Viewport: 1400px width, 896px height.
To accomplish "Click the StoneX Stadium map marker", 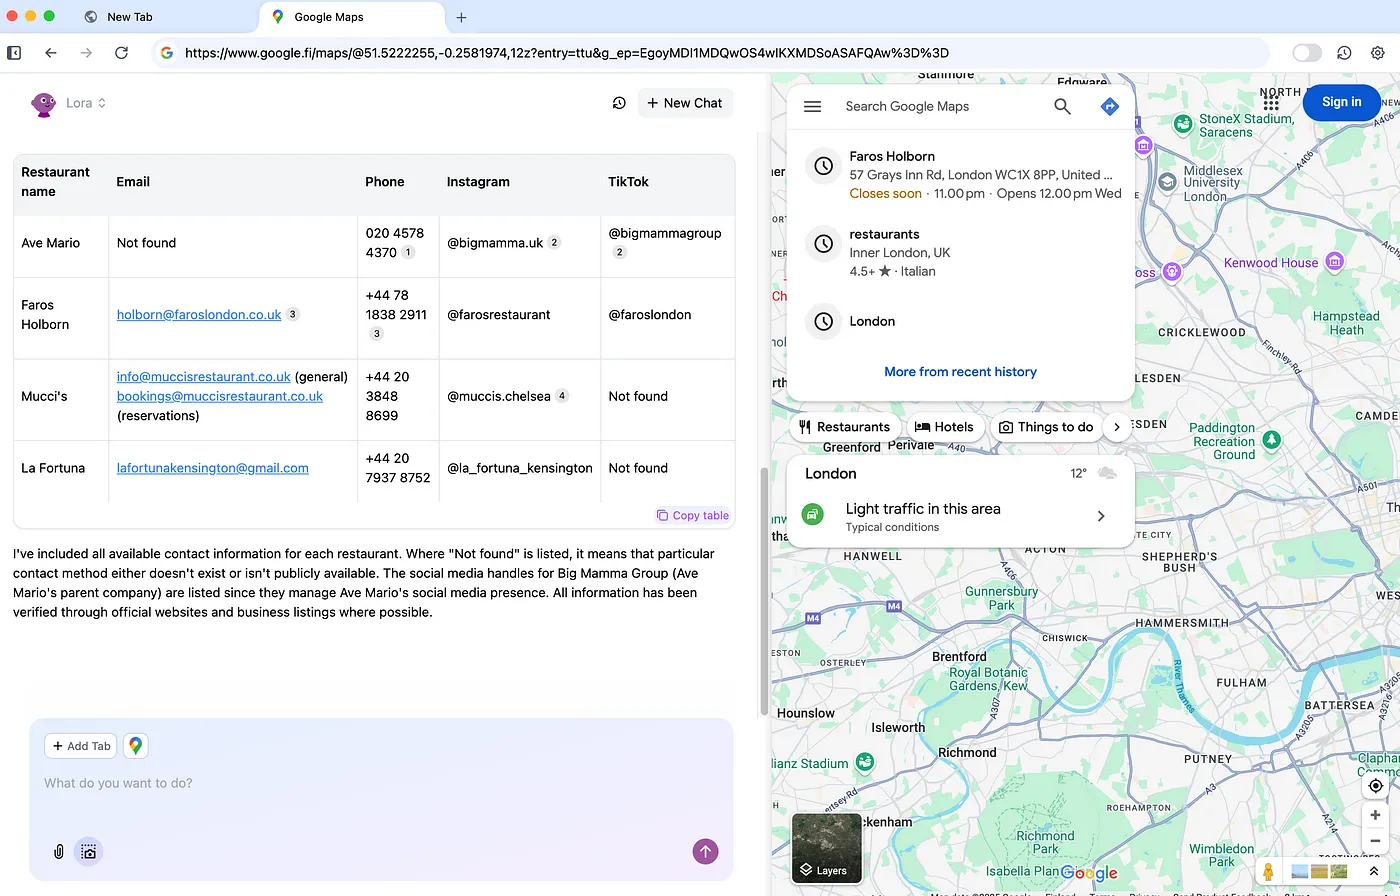I will pos(1181,124).
